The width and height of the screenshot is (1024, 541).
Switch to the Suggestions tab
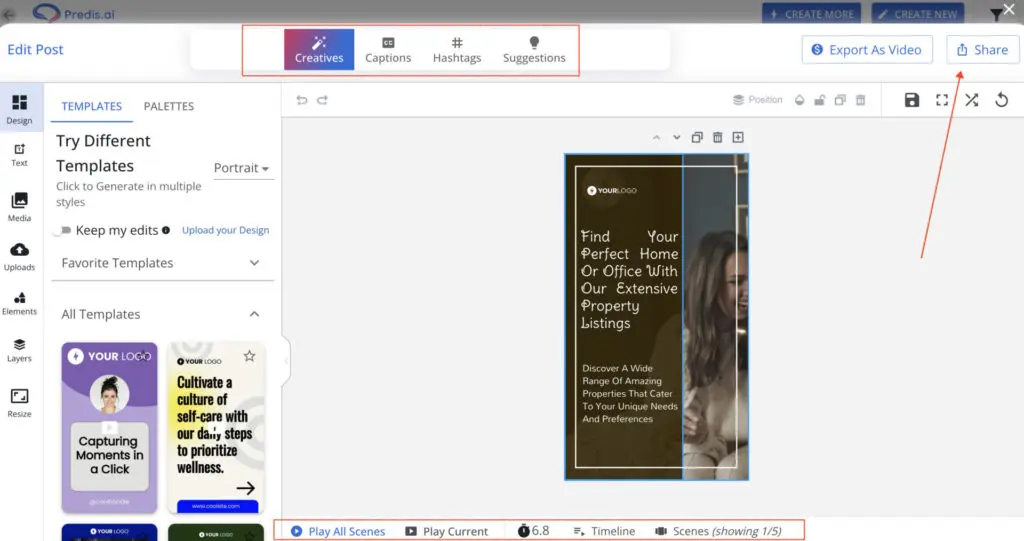pyautogui.click(x=534, y=50)
